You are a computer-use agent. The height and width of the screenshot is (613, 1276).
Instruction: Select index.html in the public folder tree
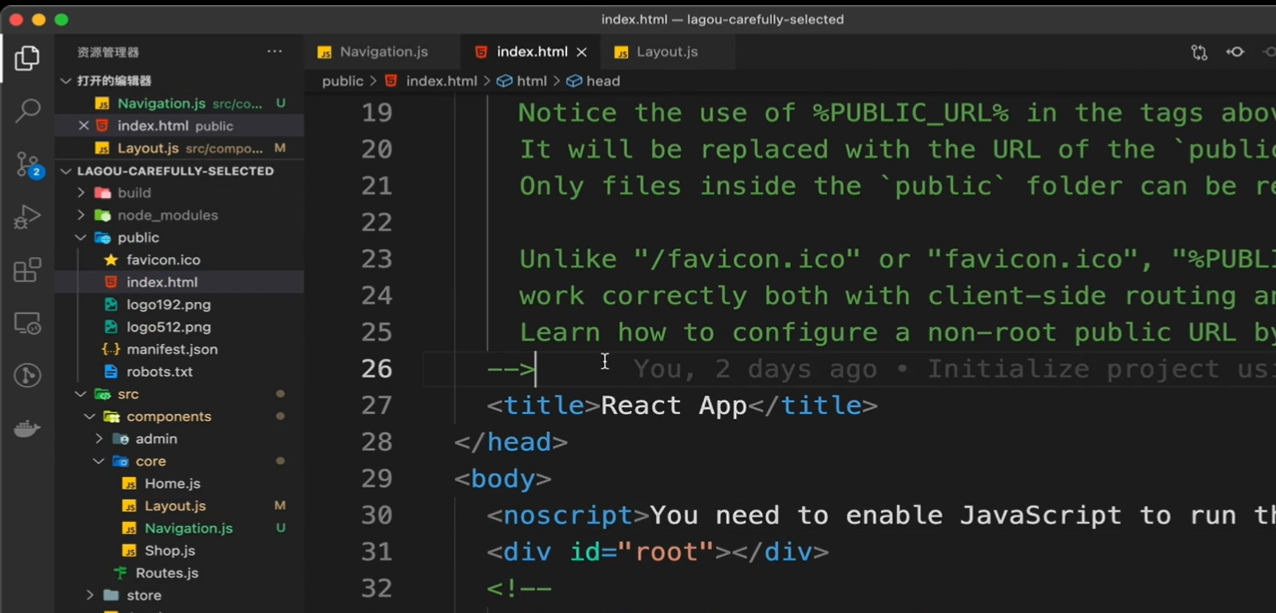161,282
